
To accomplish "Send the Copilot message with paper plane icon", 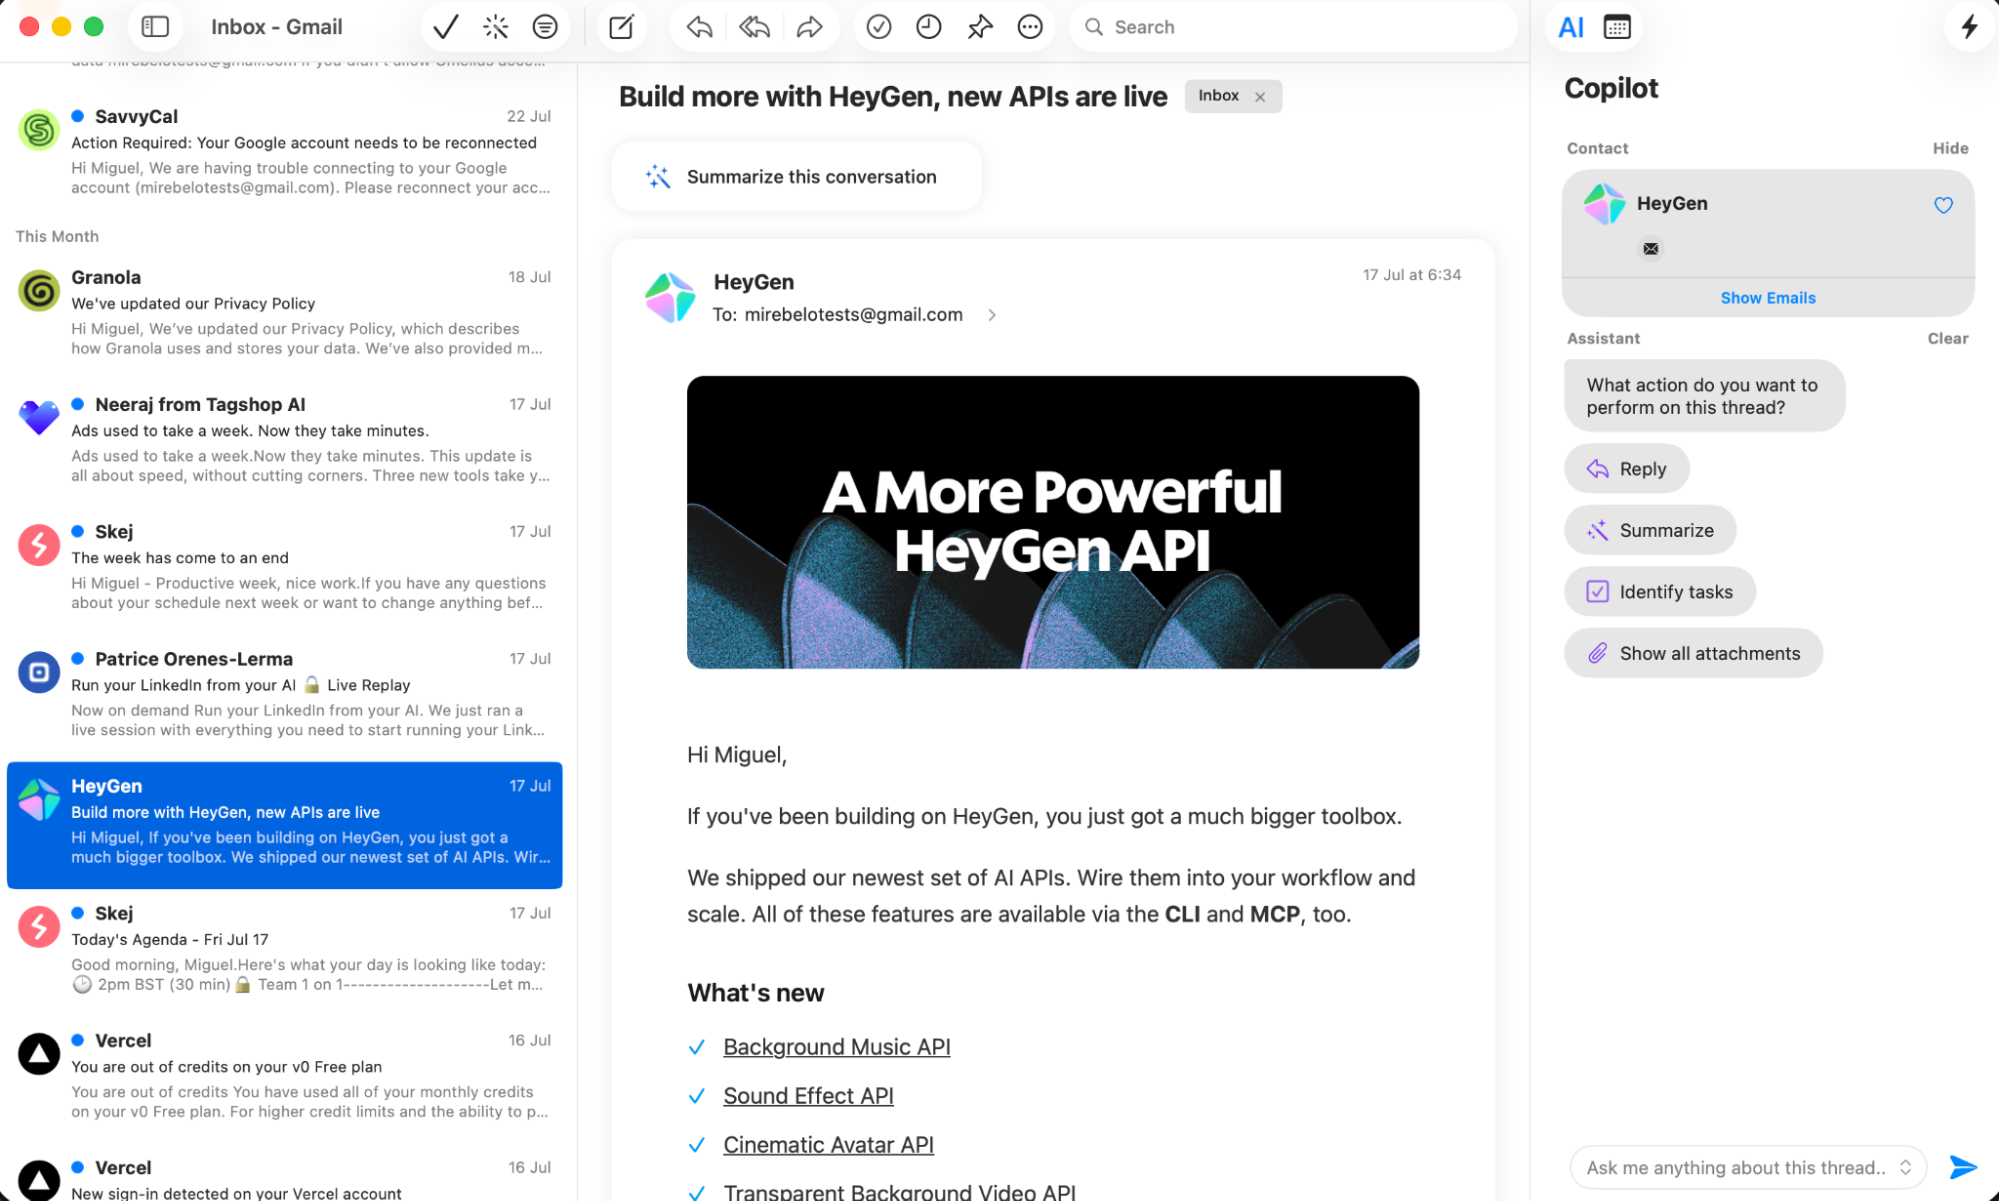I will coord(1963,1167).
